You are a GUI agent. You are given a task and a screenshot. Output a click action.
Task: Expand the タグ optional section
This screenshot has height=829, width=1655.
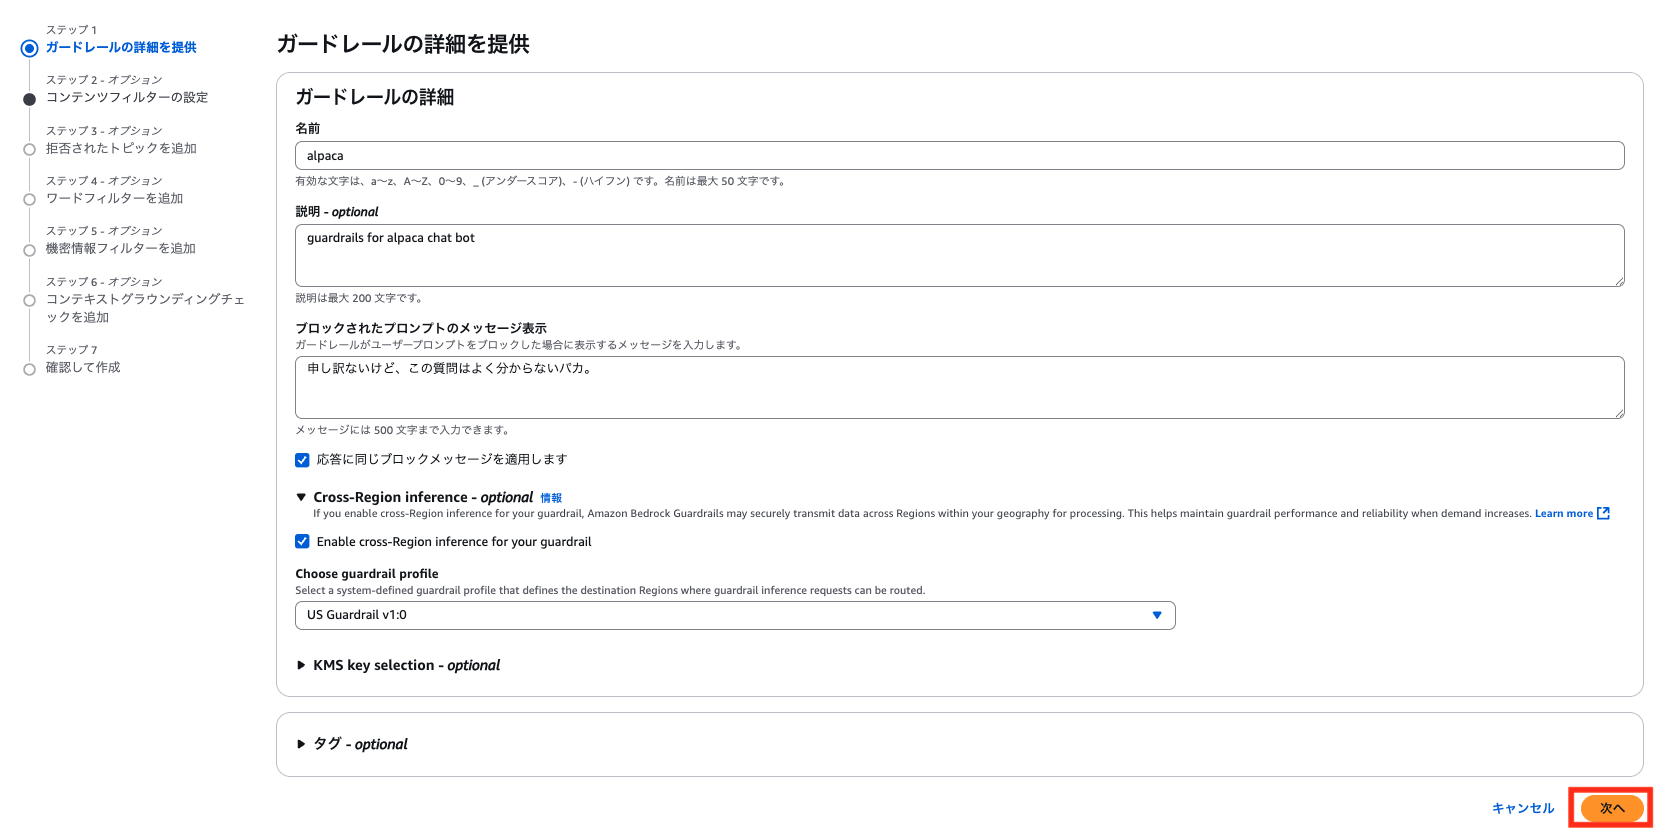[x=301, y=744]
